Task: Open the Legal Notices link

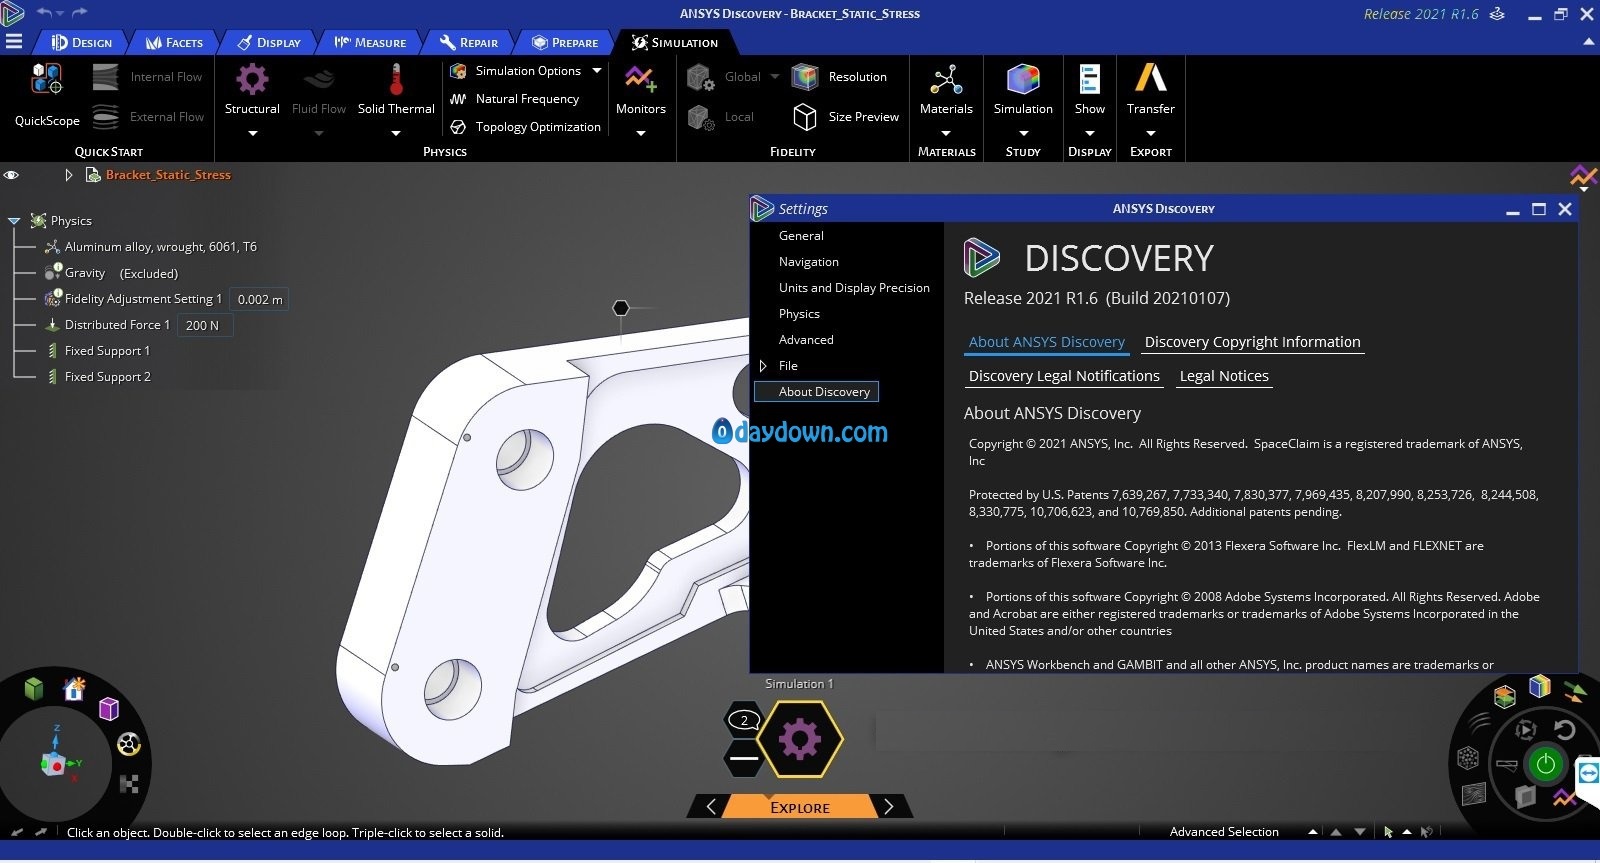Action: tap(1224, 376)
